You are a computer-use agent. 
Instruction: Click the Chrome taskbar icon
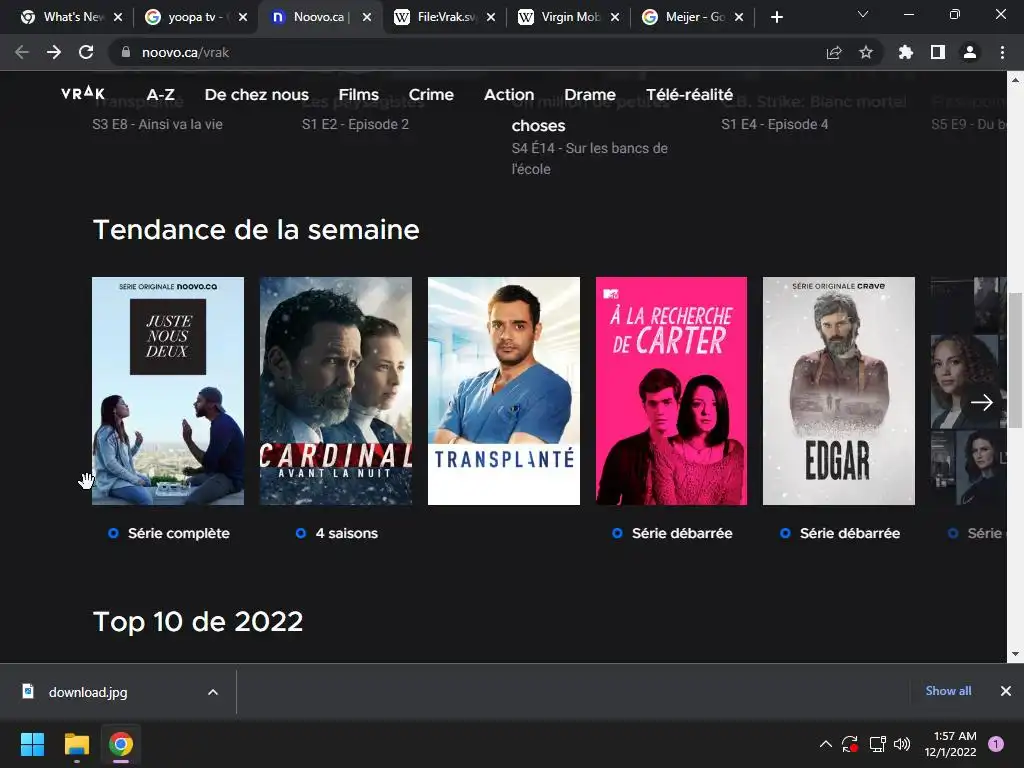(x=121, y=744)
